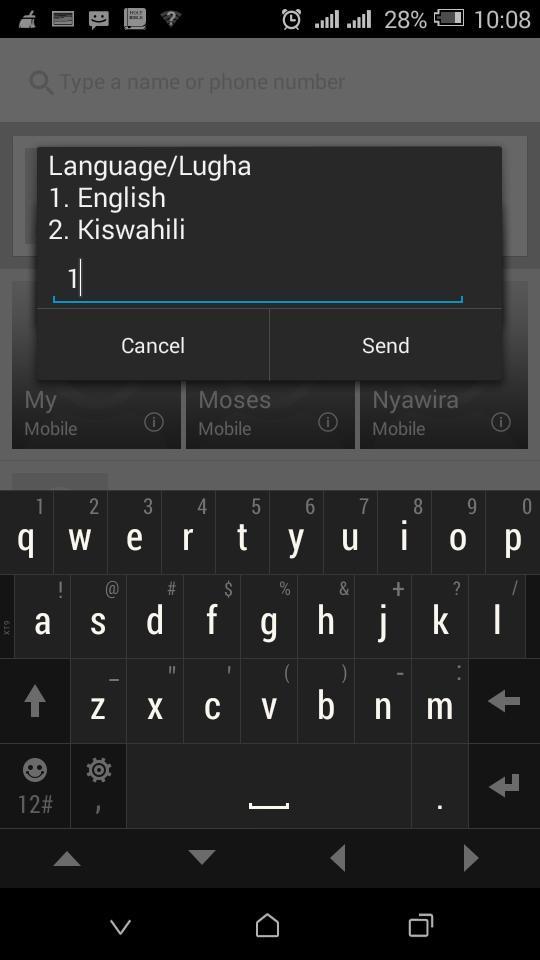
Task: Open recent apps from nav bar
Action: coord(421,926)
